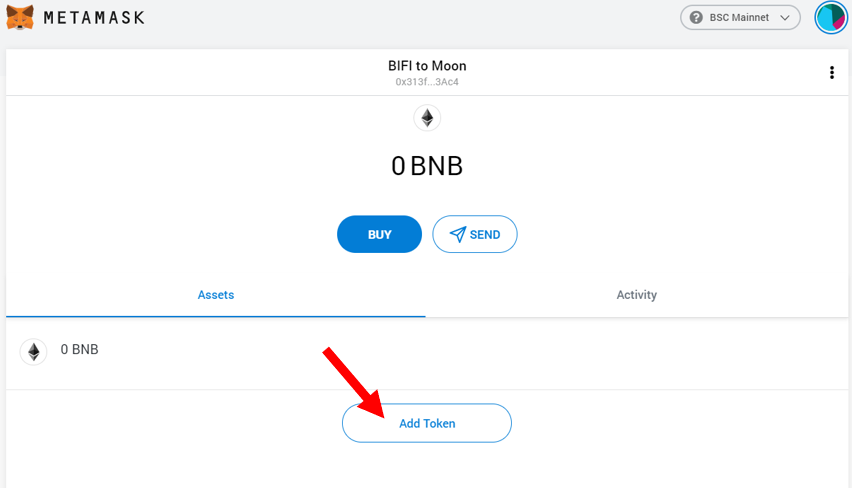Click the SEND button

click(x=475, y=234)
